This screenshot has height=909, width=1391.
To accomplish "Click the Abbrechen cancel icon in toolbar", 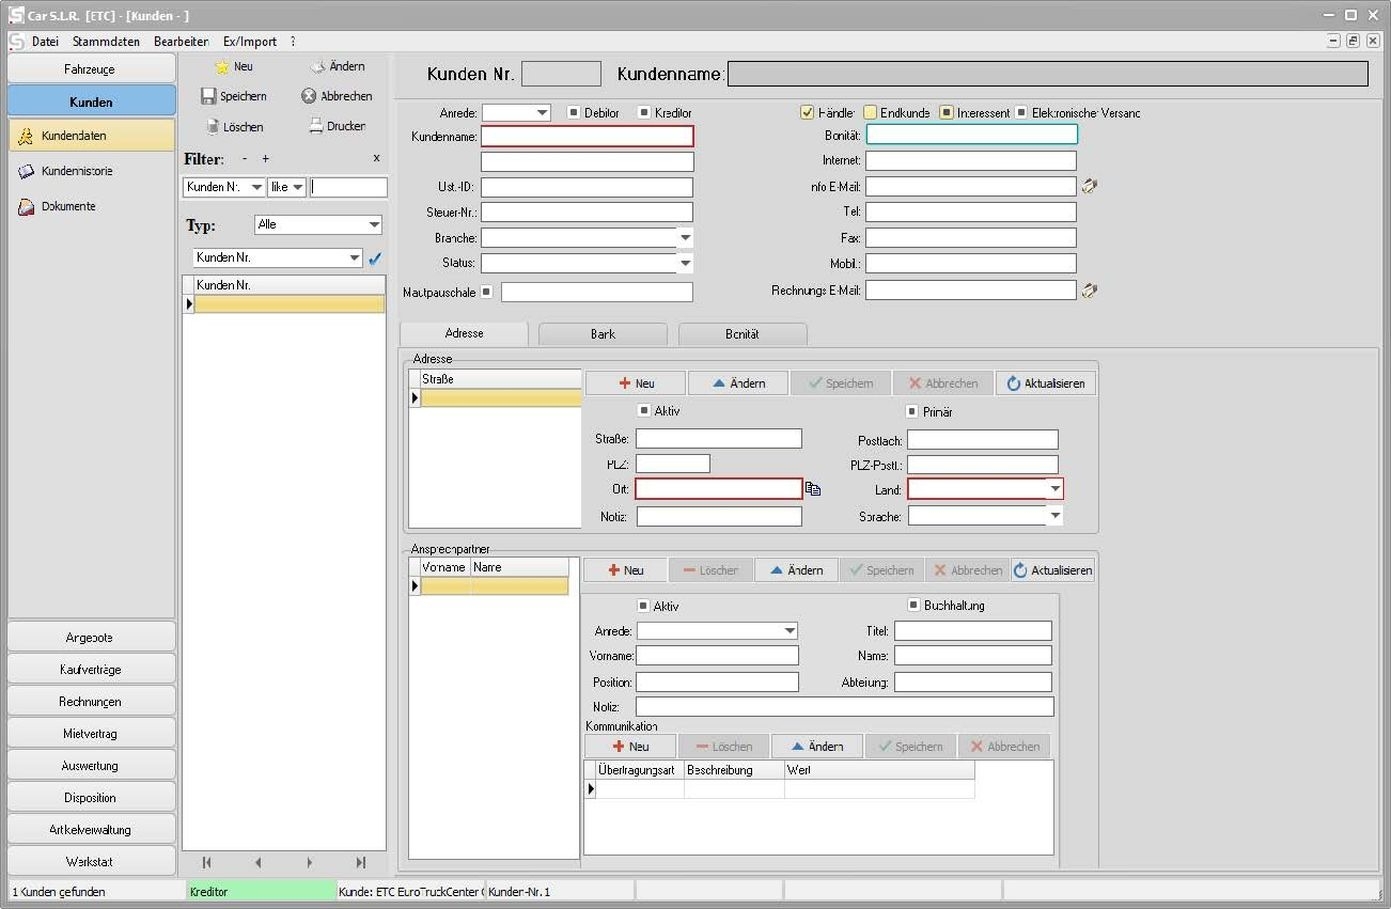I will [x=309, y=96].
